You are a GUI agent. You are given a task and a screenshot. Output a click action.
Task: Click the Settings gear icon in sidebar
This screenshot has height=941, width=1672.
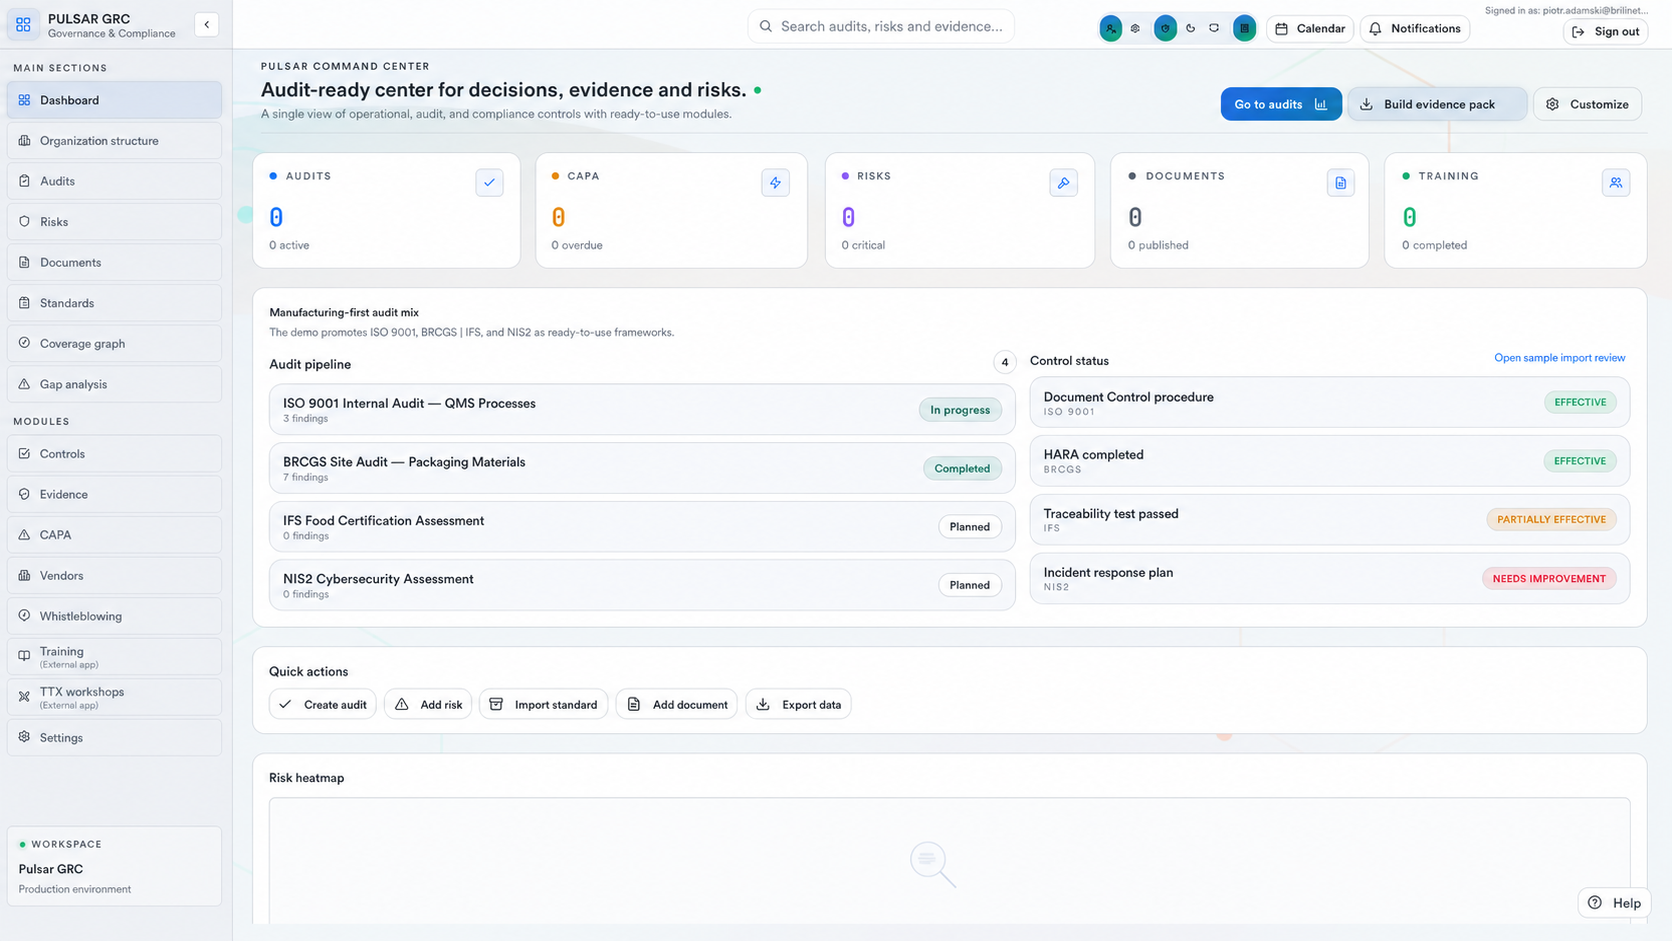click(24, 737)
